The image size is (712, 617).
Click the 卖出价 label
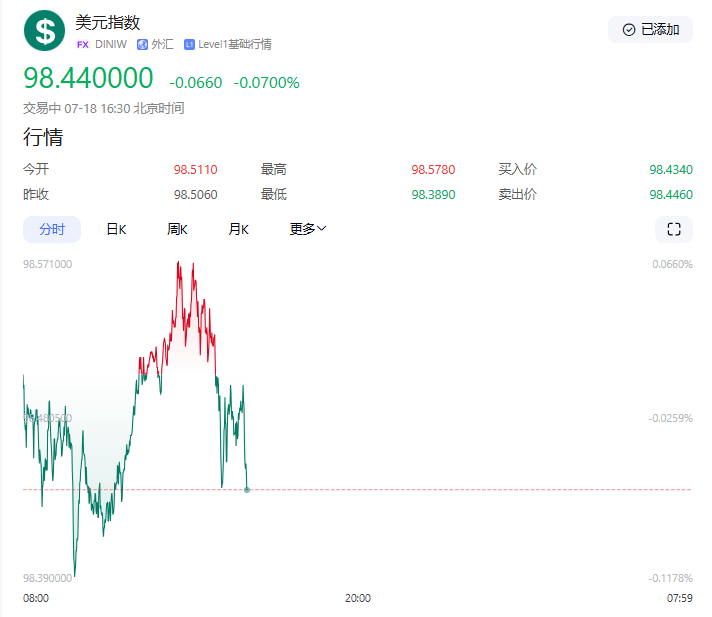(517, 194)
